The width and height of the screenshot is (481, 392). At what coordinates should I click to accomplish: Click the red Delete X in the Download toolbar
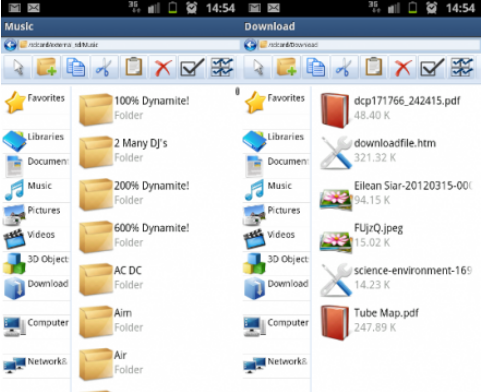403,67
